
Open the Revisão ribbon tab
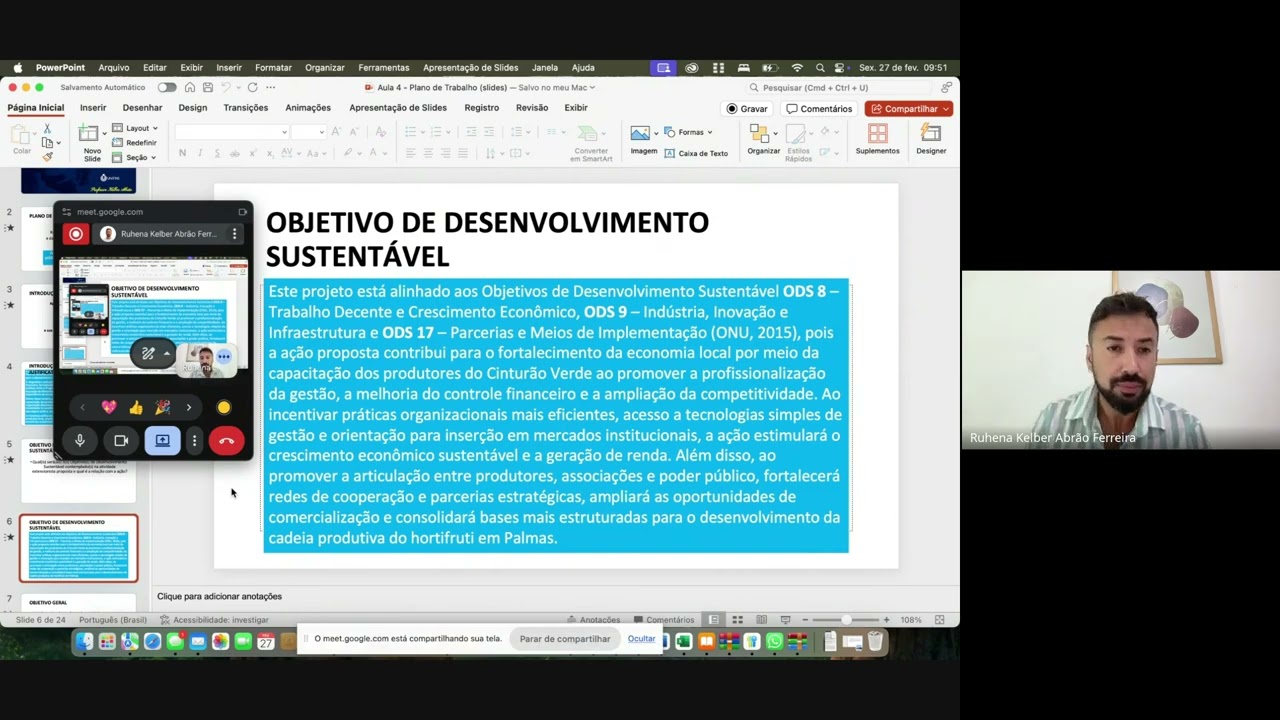point(532,108)
